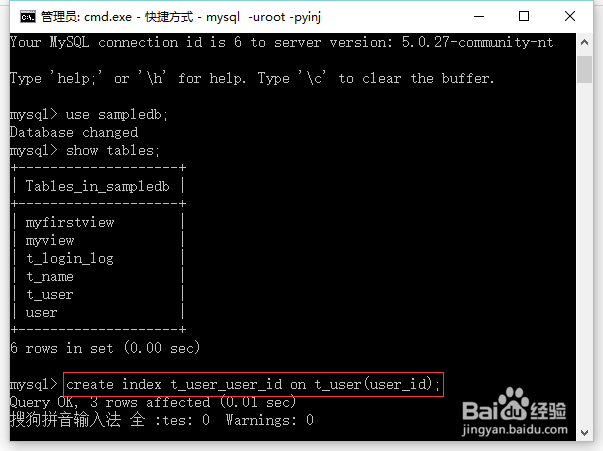Click the window title text
This screenshot has width=603, height=451.
[181, 17]
